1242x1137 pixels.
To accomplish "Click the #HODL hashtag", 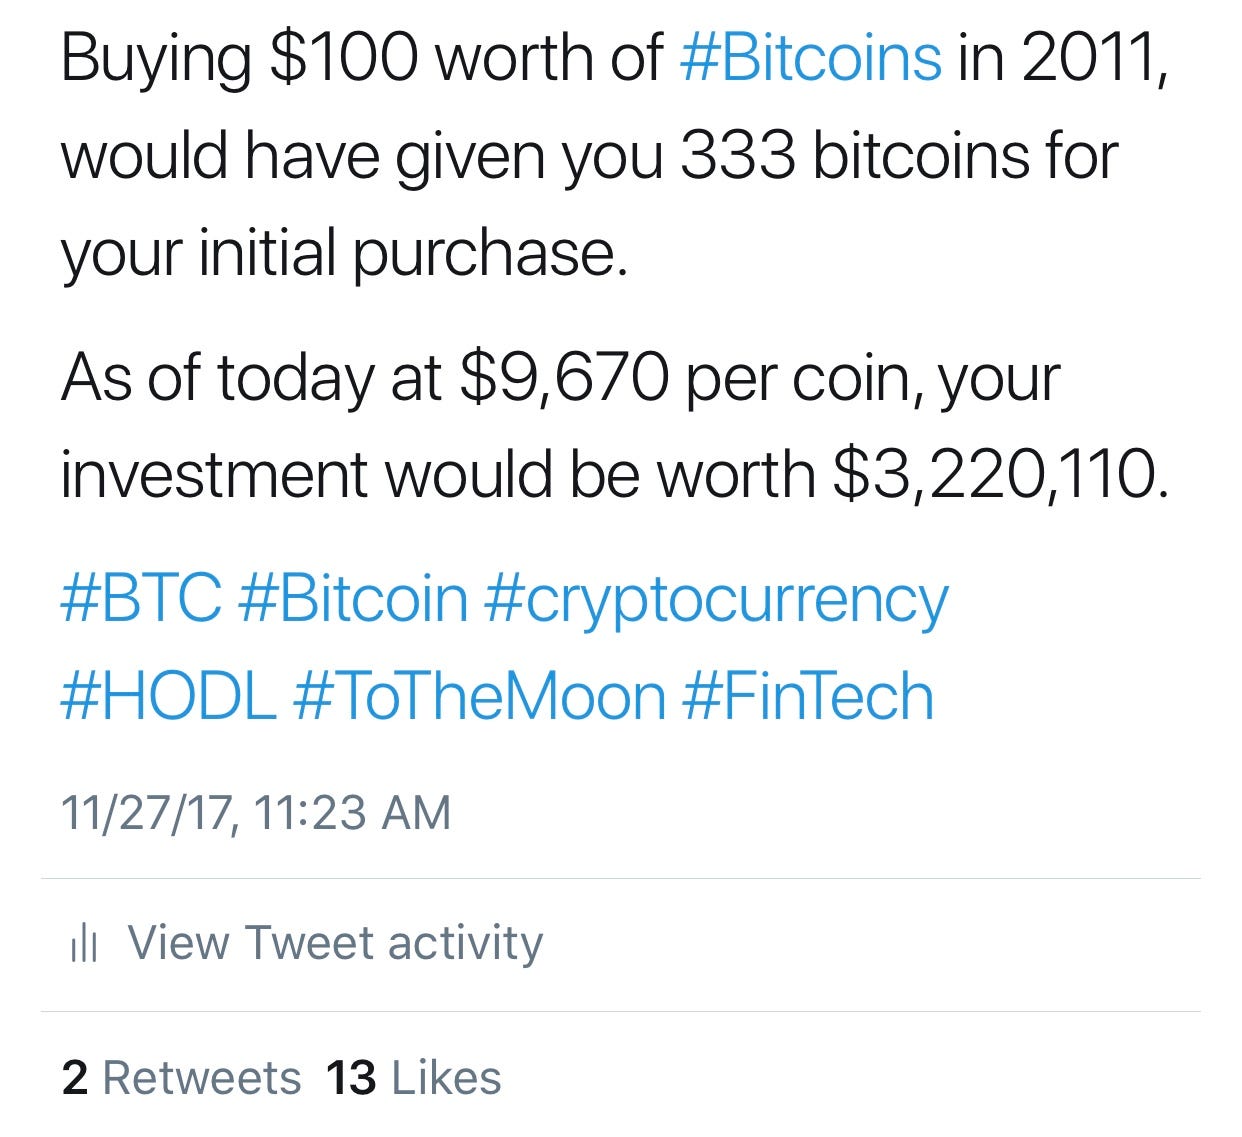I will [166, 692].
